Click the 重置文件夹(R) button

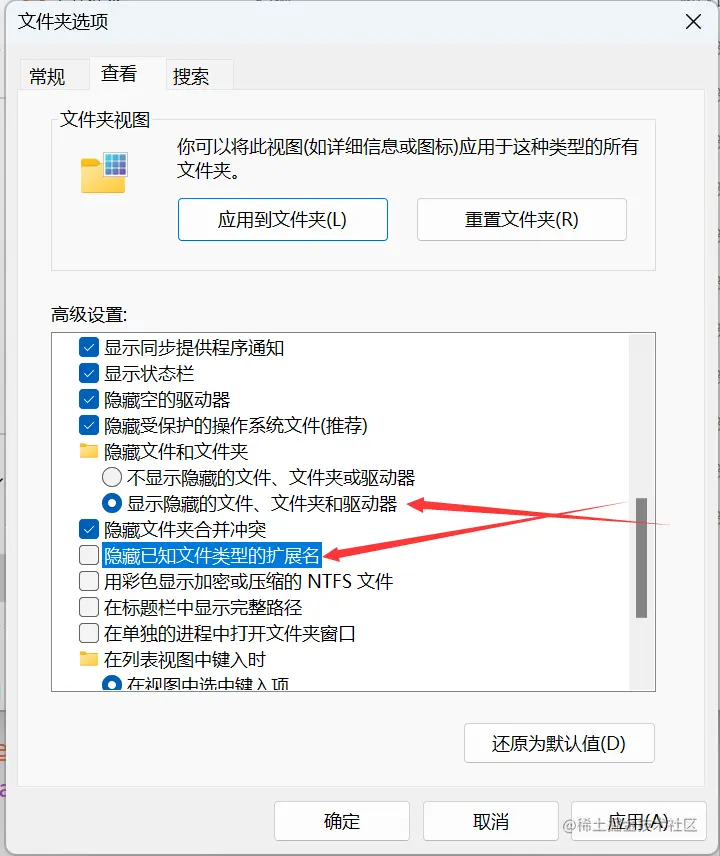(521, 219)
